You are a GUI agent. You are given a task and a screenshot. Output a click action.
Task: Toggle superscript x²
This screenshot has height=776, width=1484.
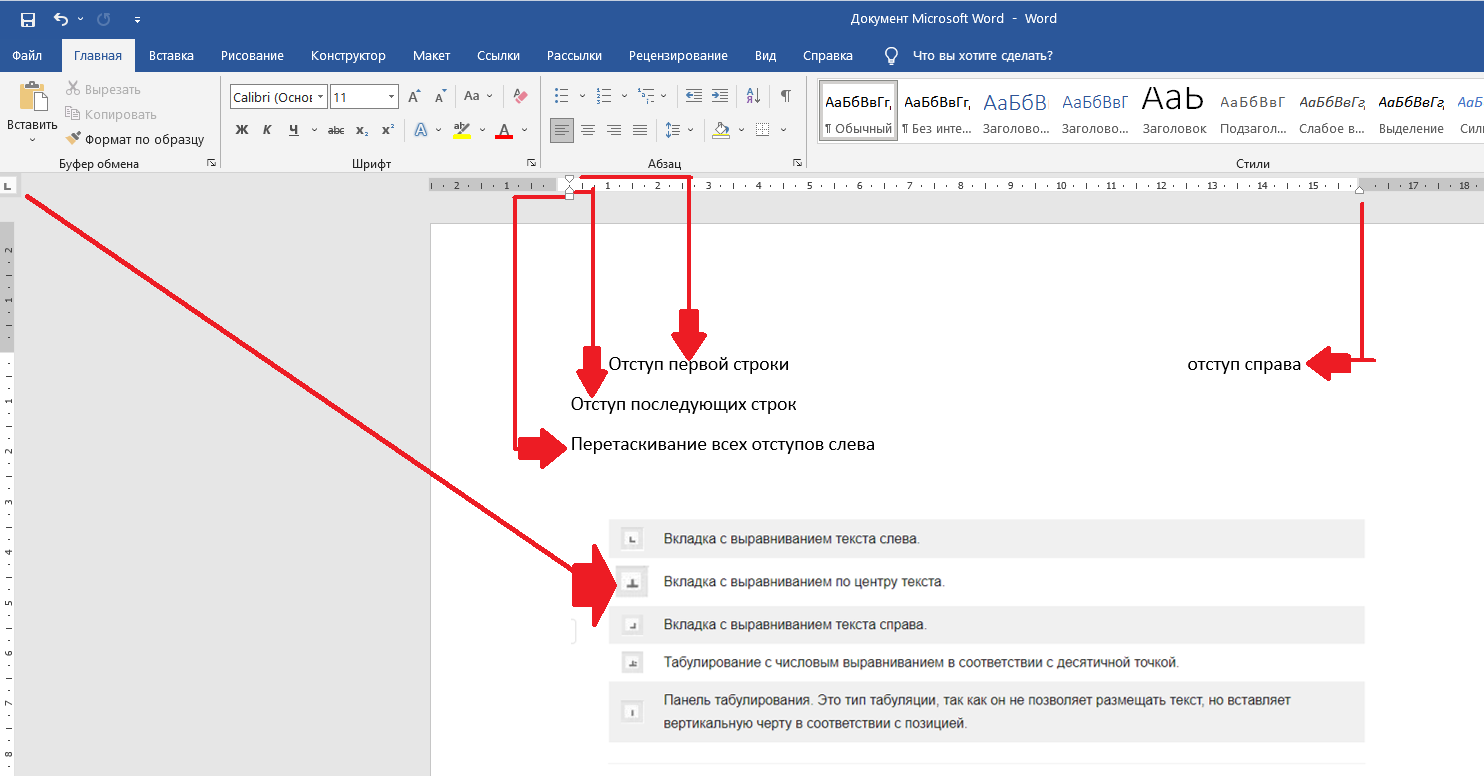(388, 130)
